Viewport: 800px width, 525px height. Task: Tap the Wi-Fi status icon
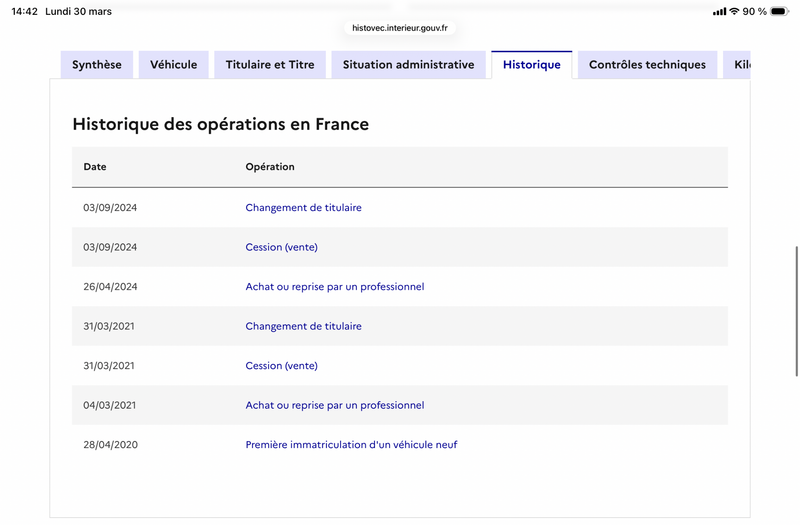[x=734, y=12]
